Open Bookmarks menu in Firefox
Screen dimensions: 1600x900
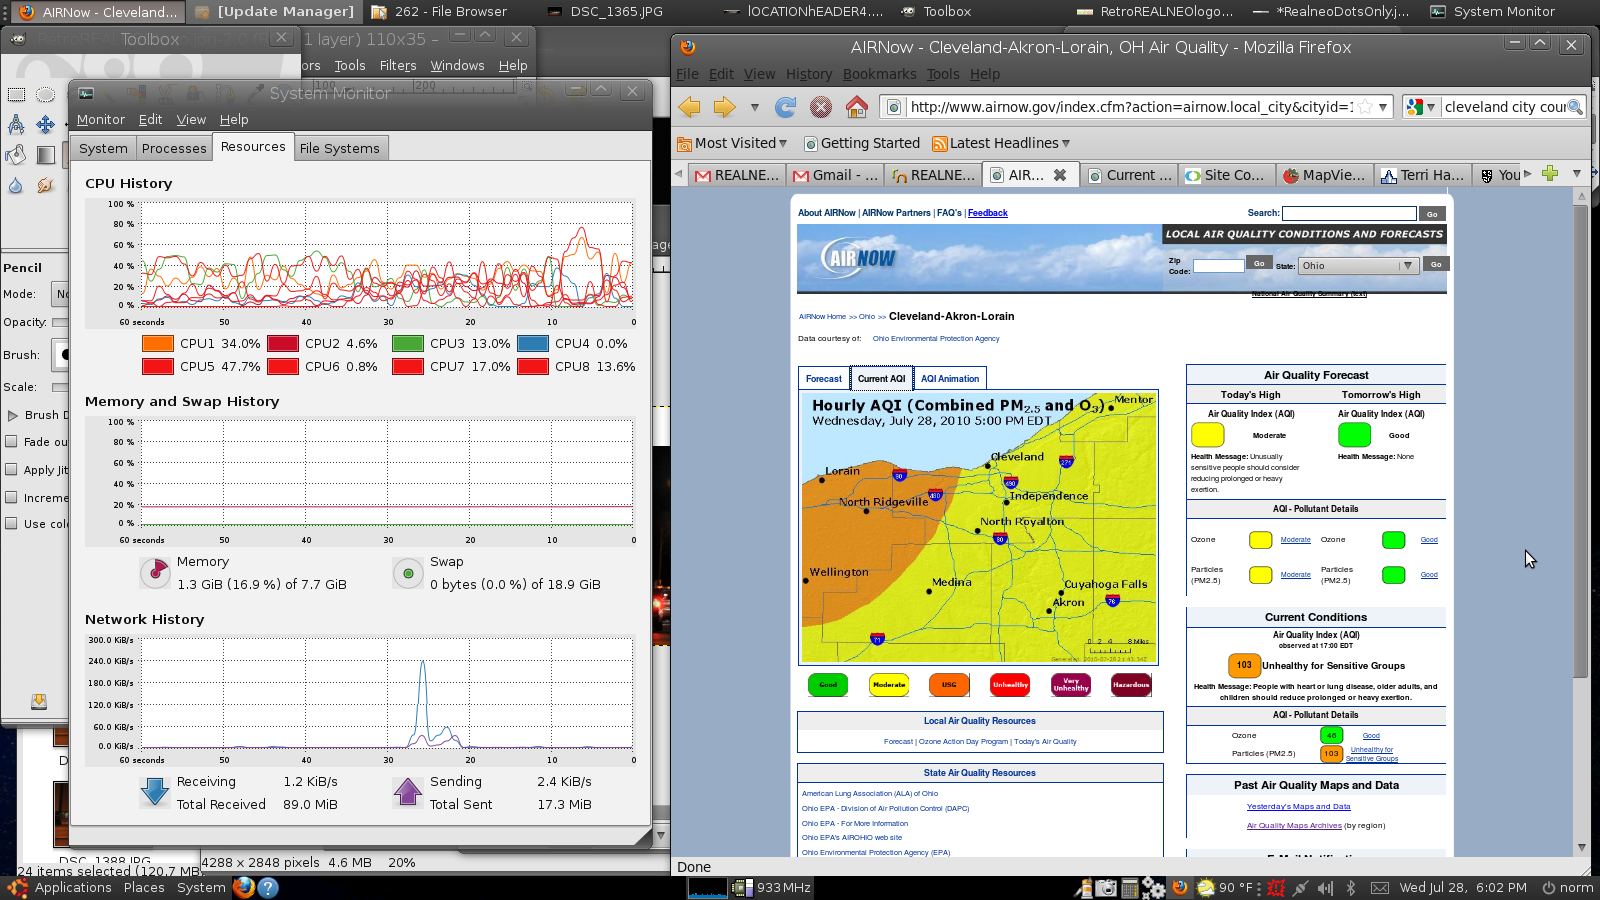[879, 74]
